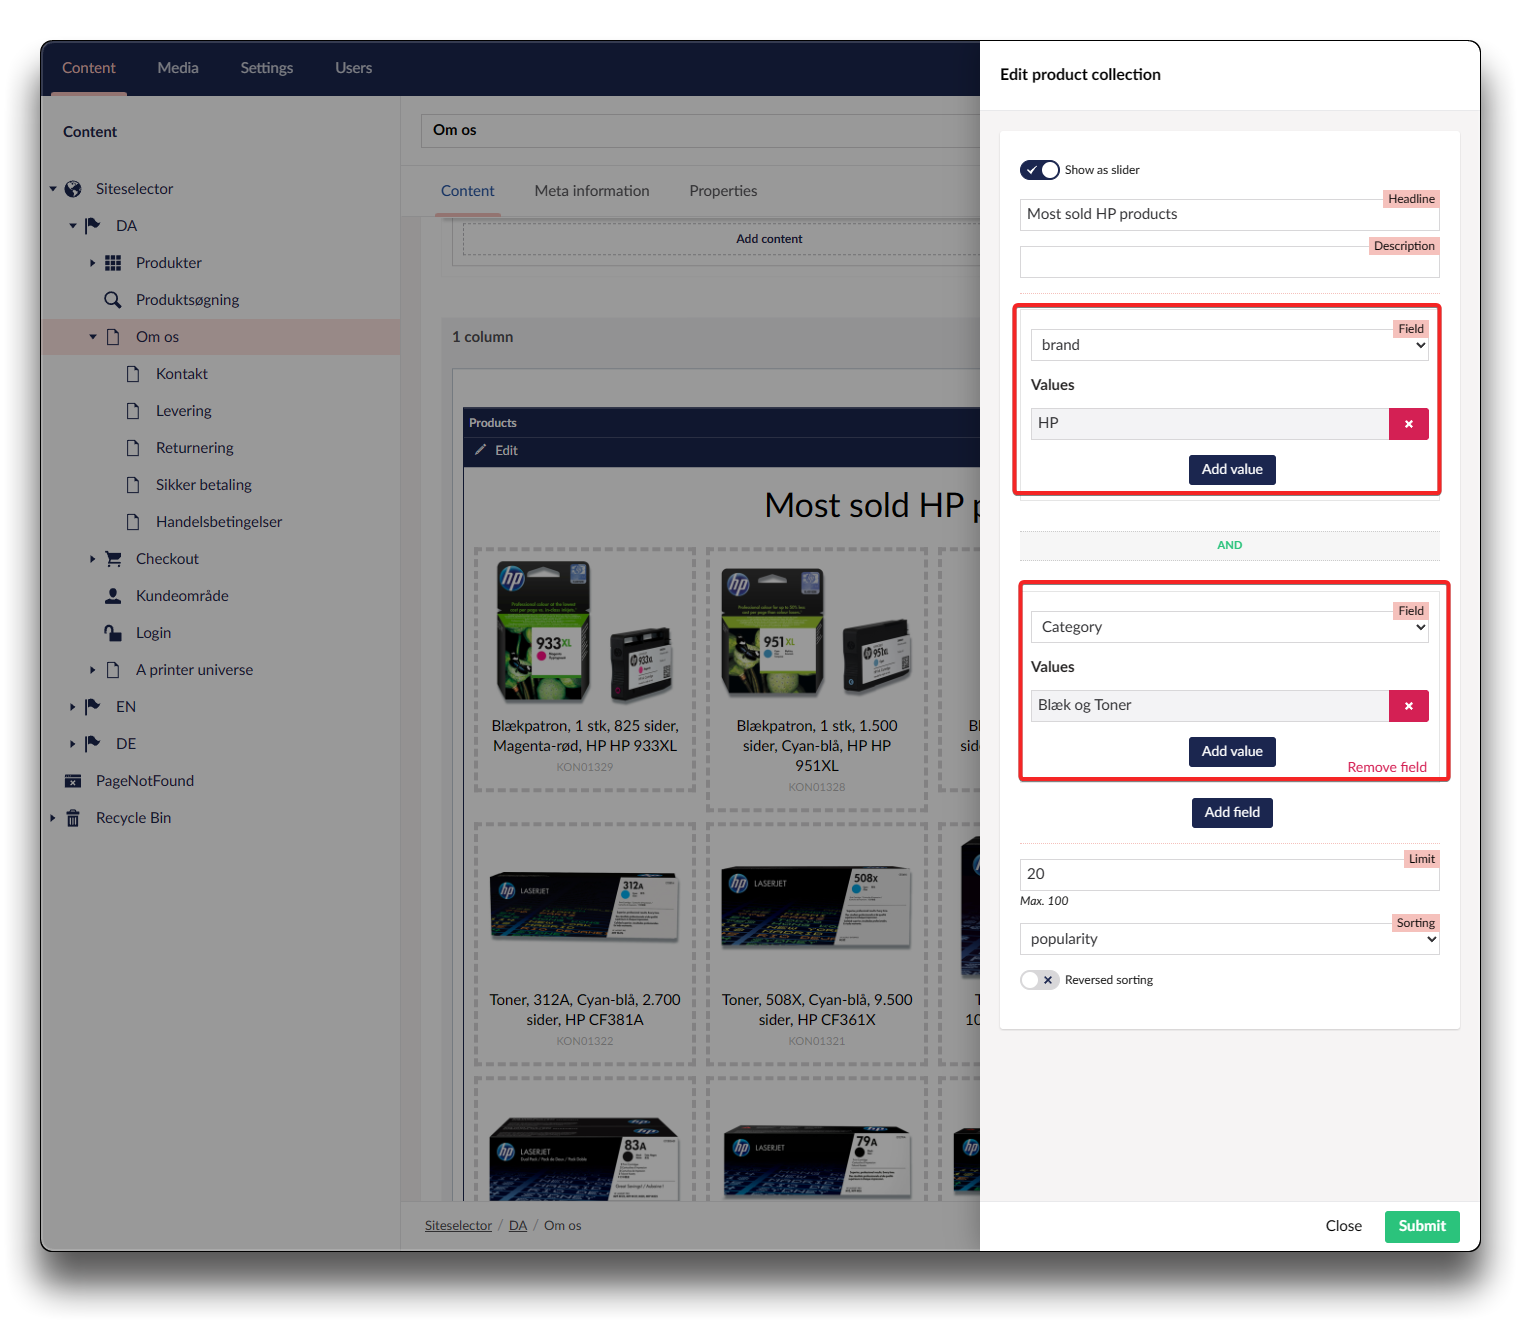Viewport: 1521px width, 1324px height.
Task: Click the HP 933XL ink product thumbnail
Action: (x=585, y=632)
